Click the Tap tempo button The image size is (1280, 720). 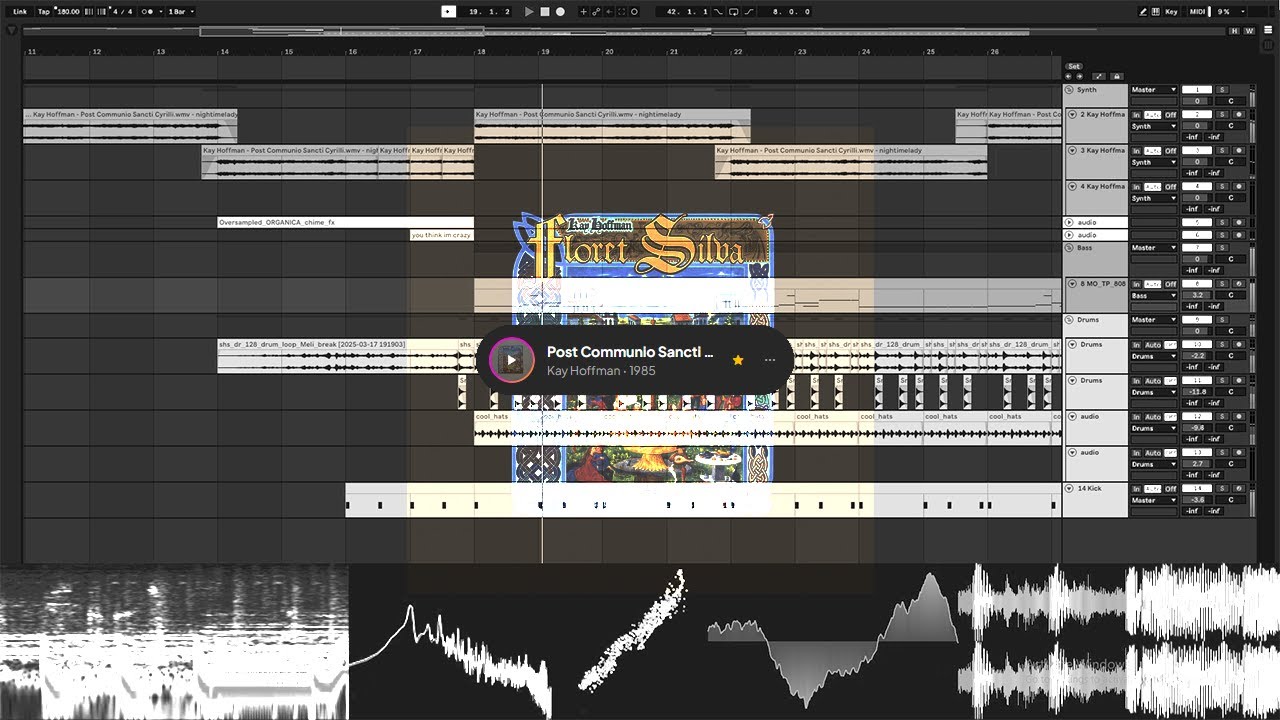click(43, 12)
